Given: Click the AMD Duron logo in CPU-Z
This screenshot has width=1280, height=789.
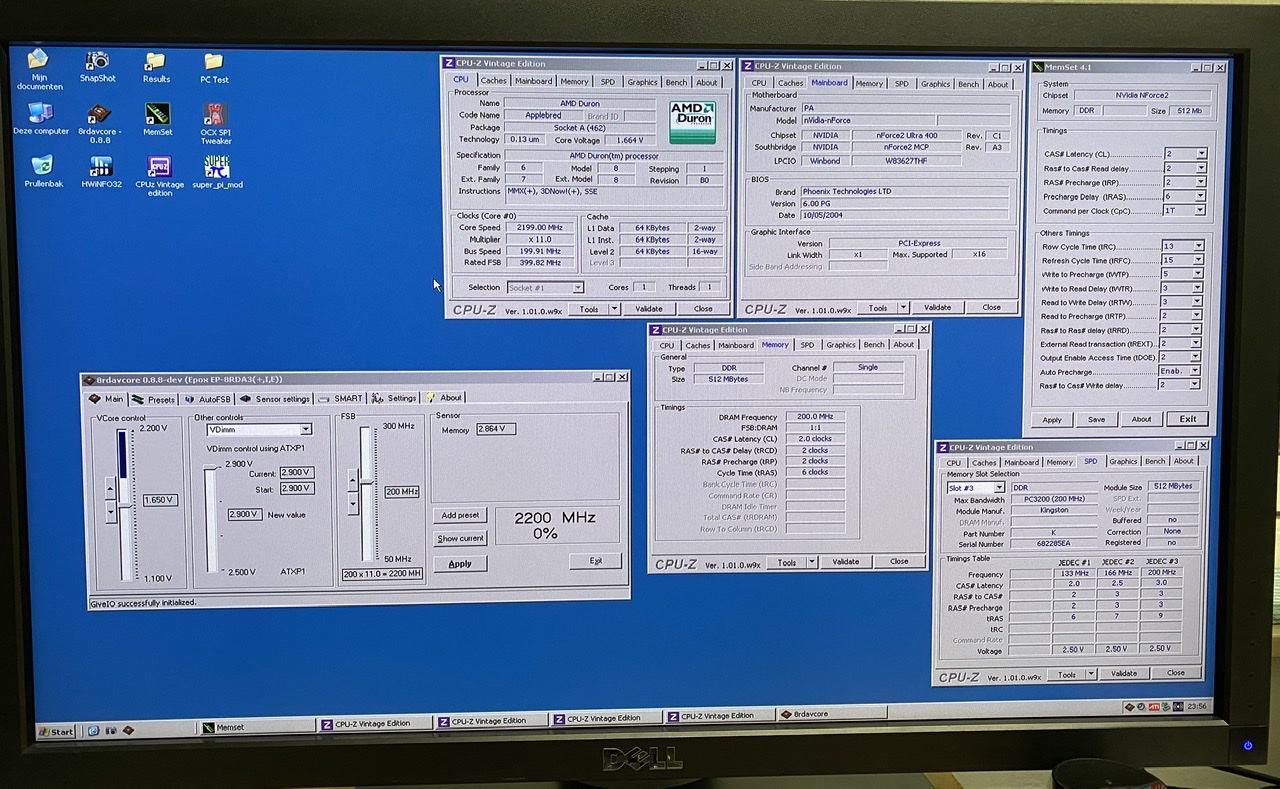Looking at the screenshot, I should tap(692, 120).
